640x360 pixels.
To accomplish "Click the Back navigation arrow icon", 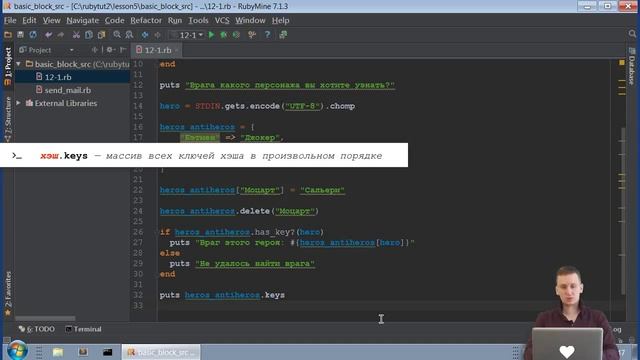I will [145, 35].
